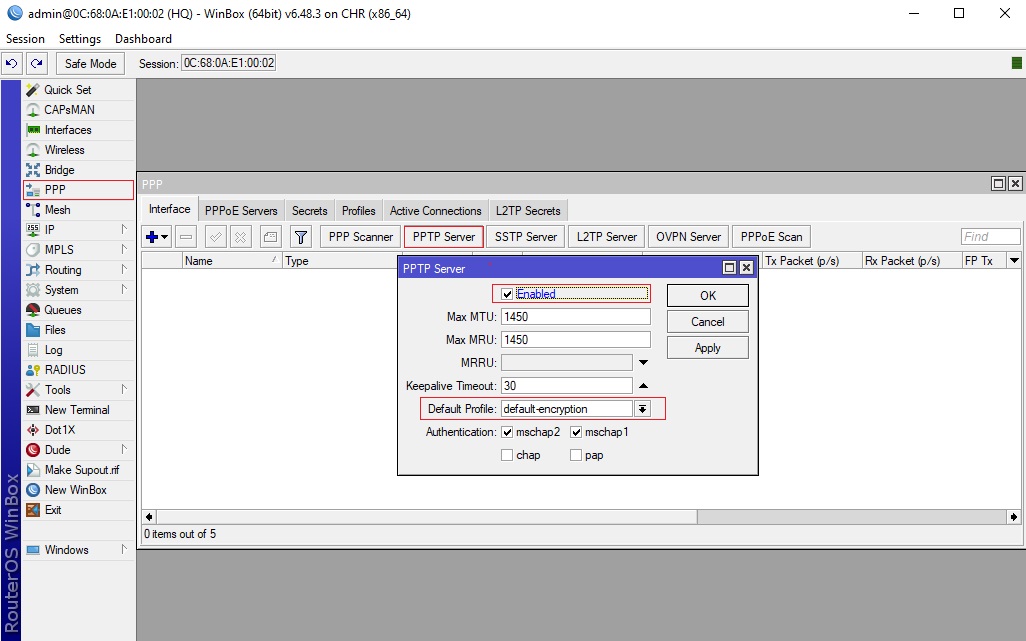Screen dimensions: 1026x641
Task: Open the Log sidebar entry
Action: [x=53, y=350]
